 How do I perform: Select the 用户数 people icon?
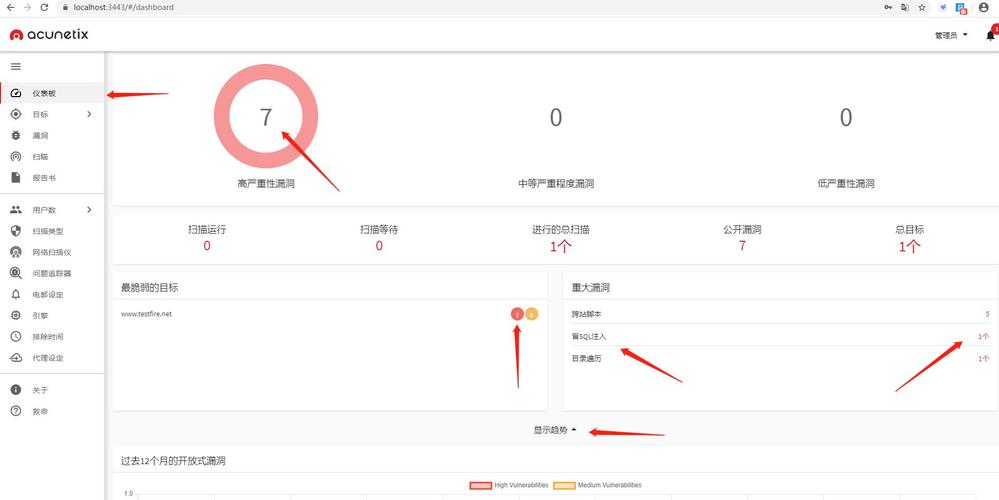[x=16, y=210]
